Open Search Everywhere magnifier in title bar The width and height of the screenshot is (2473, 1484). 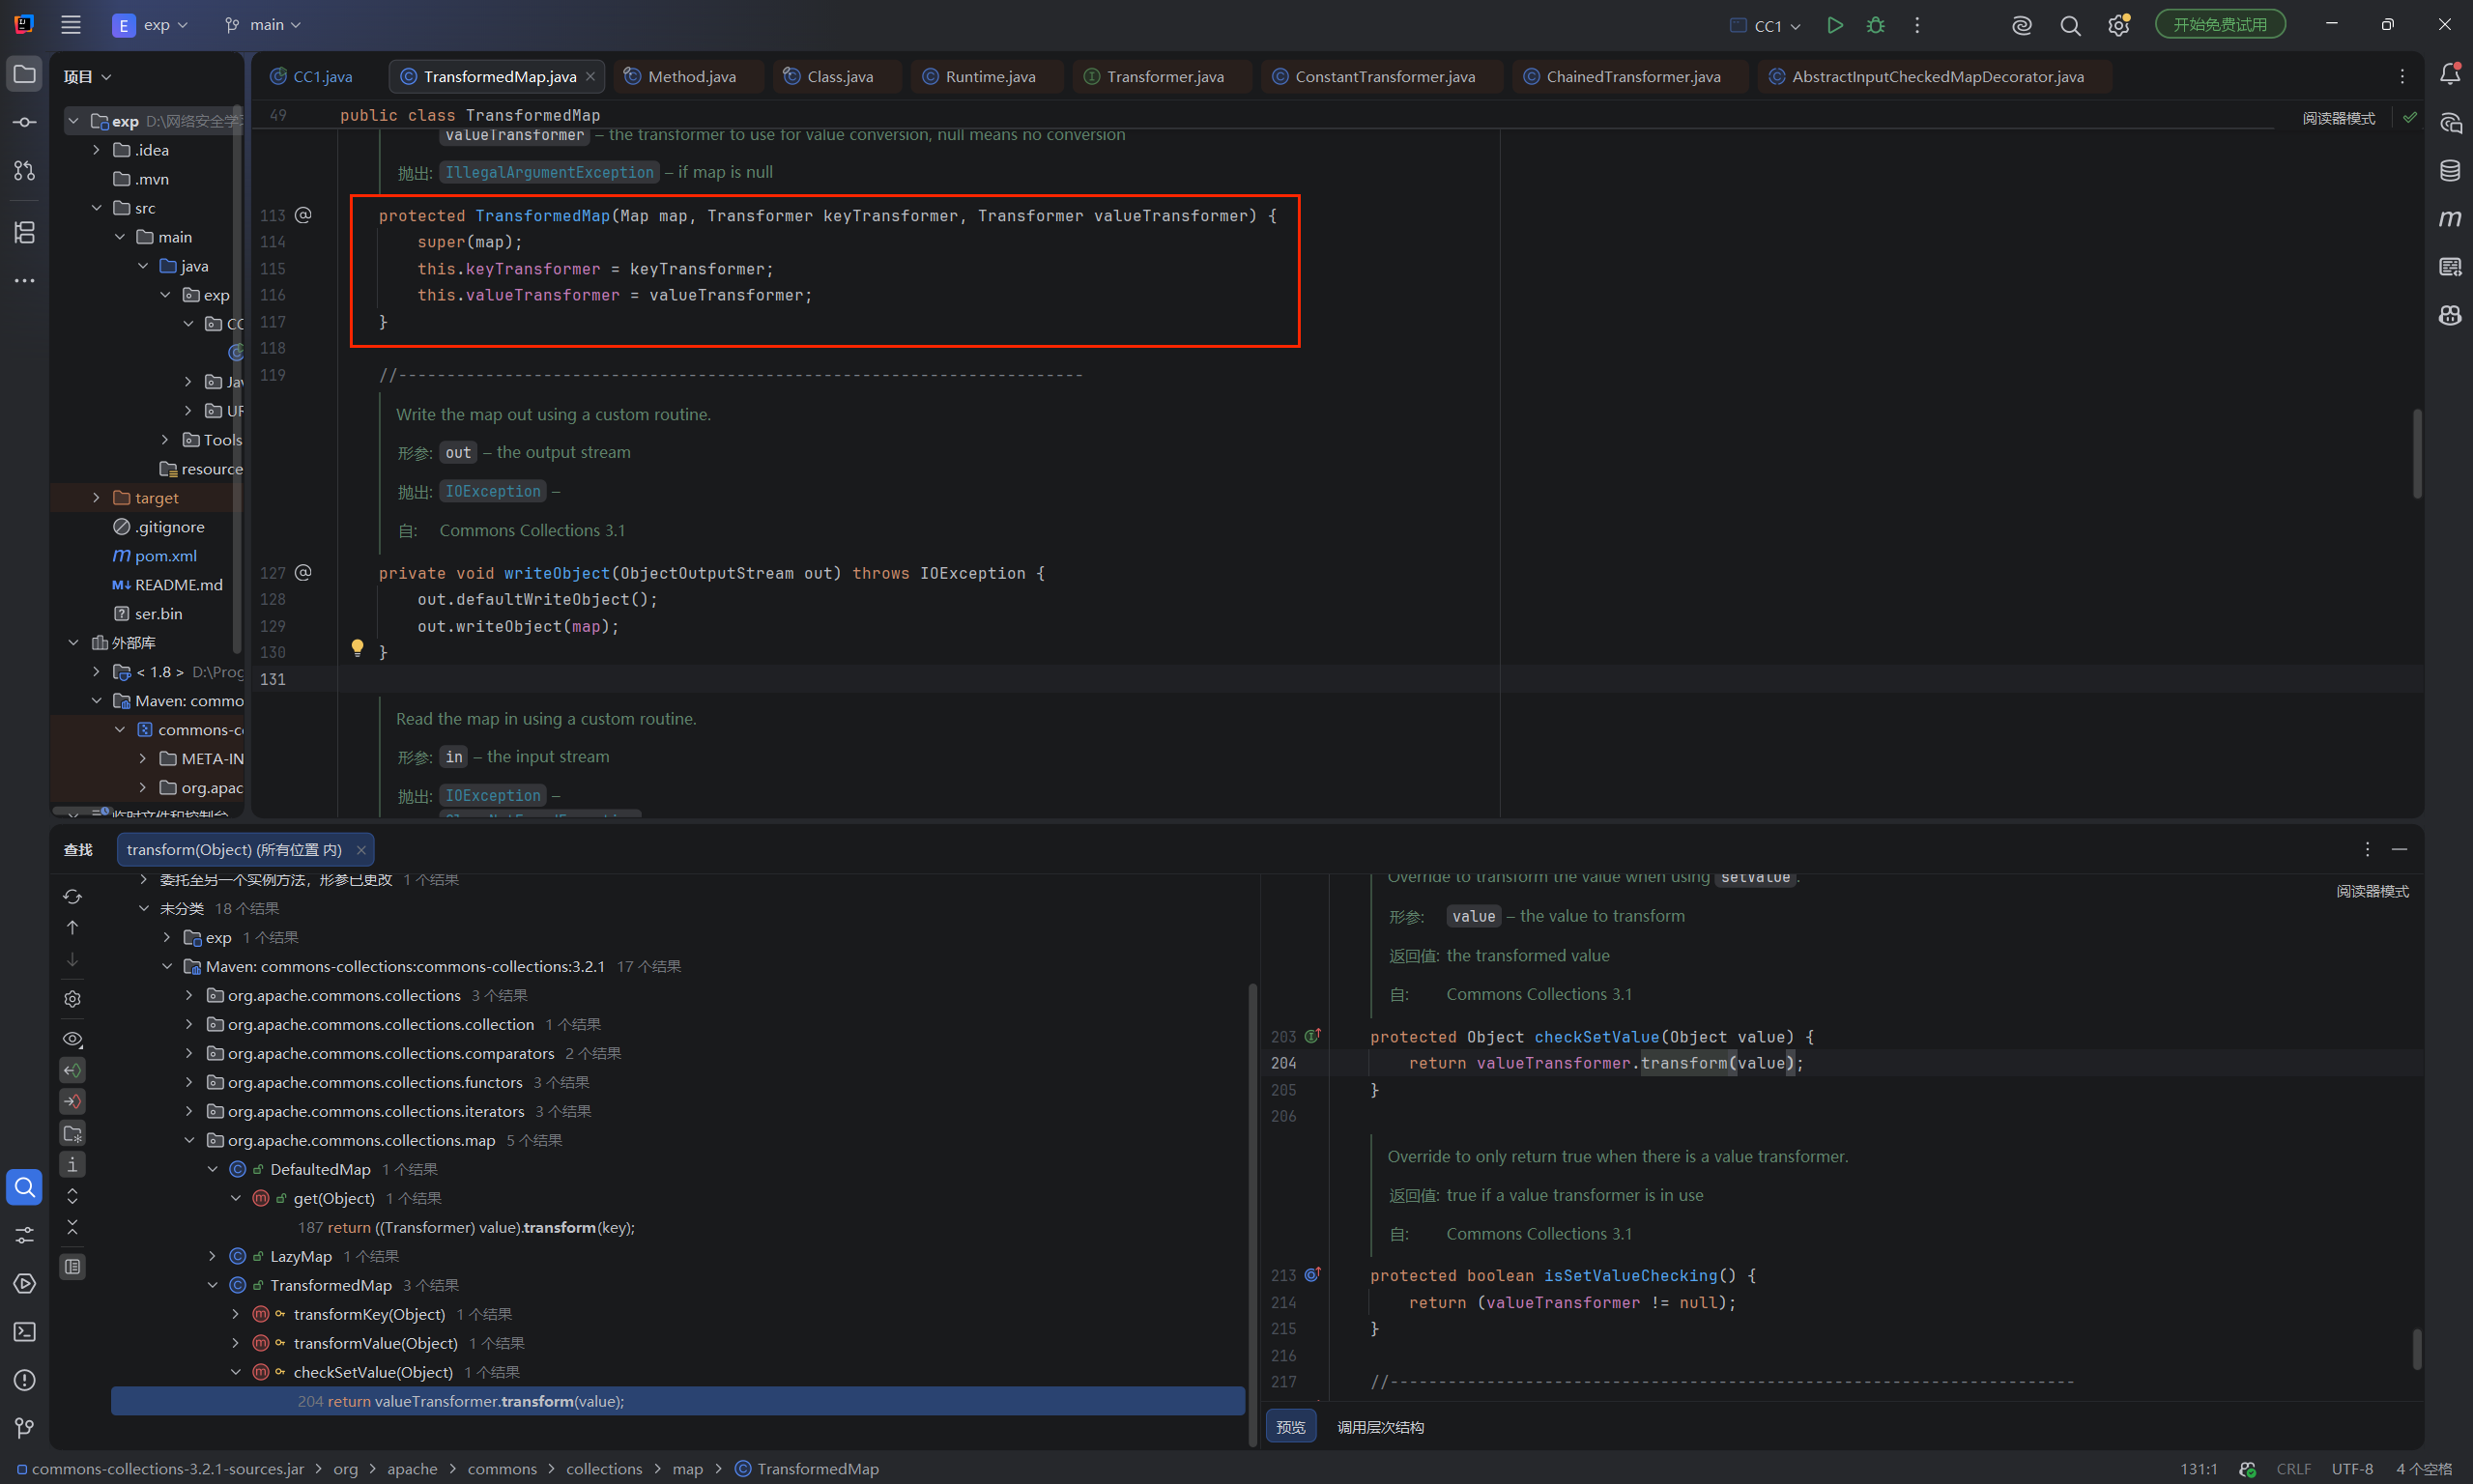[2070, 26]
